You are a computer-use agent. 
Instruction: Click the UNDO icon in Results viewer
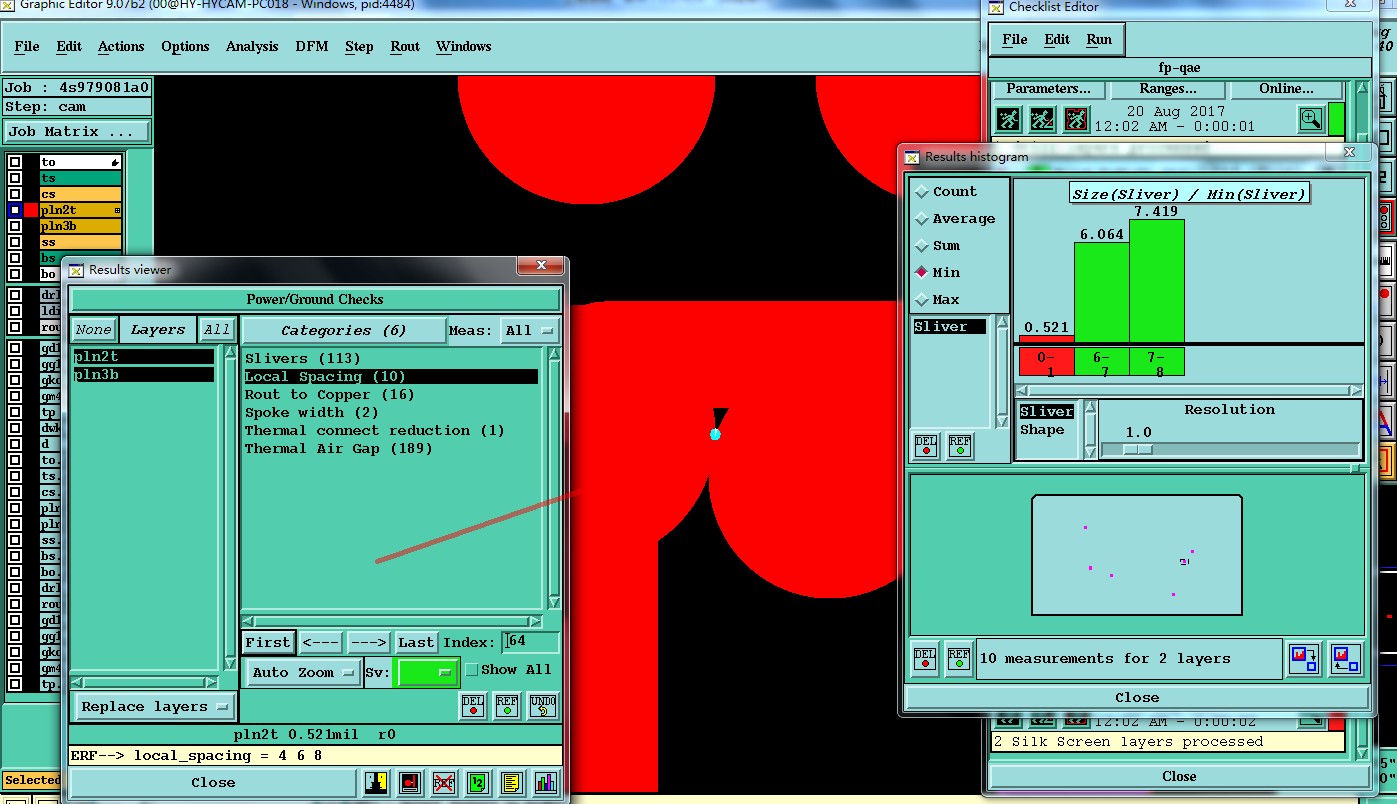point(542,706)
